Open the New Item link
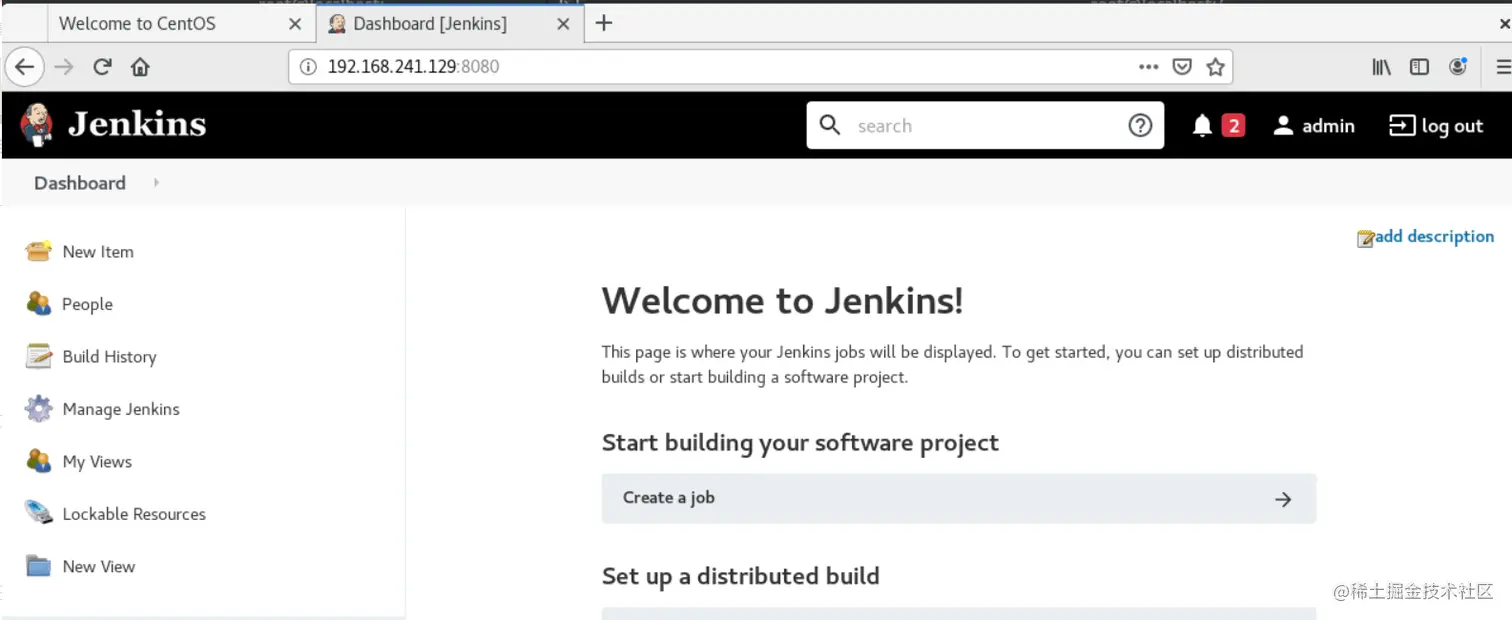The image size is (1512, 620). (x=98, y=252)
